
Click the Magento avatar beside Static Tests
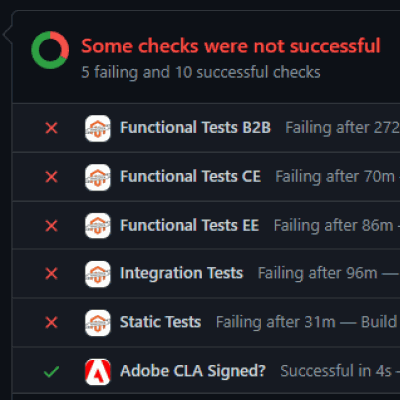tap(98, 323)
